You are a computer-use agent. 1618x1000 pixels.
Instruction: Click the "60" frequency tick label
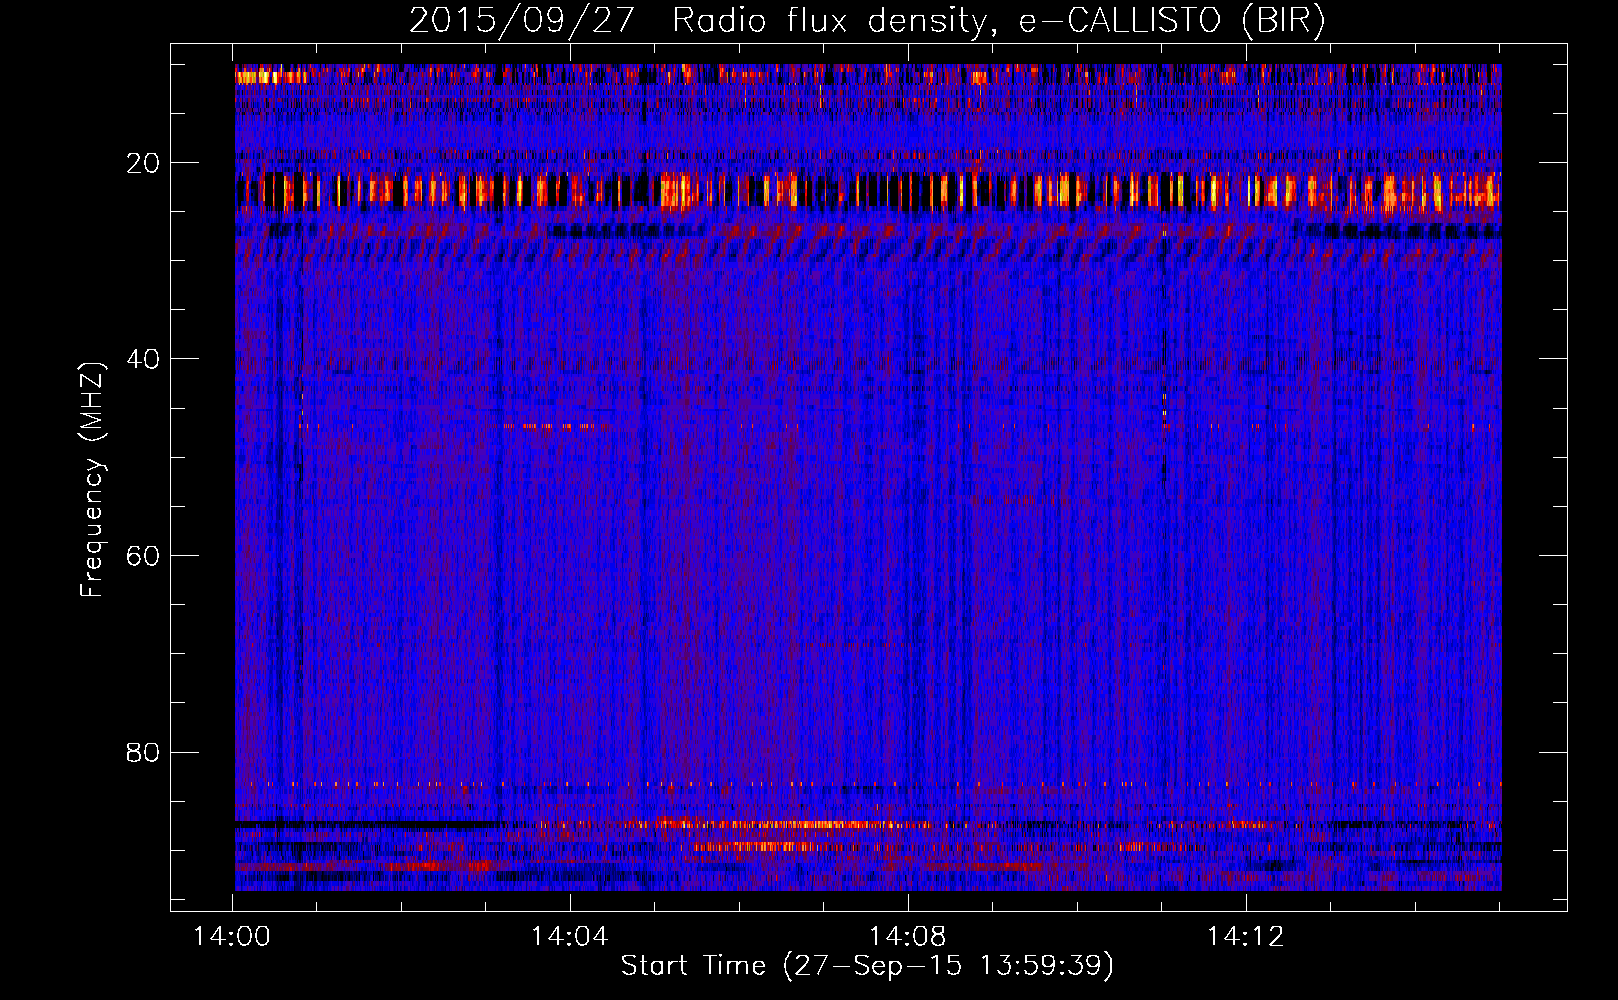click(144, 556)
